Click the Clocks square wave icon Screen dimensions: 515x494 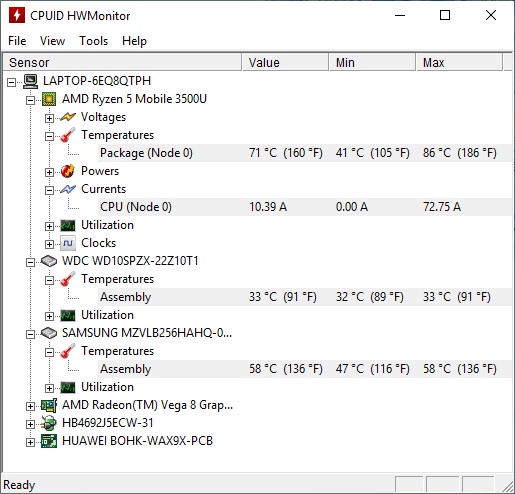click(x=68, y=243)
